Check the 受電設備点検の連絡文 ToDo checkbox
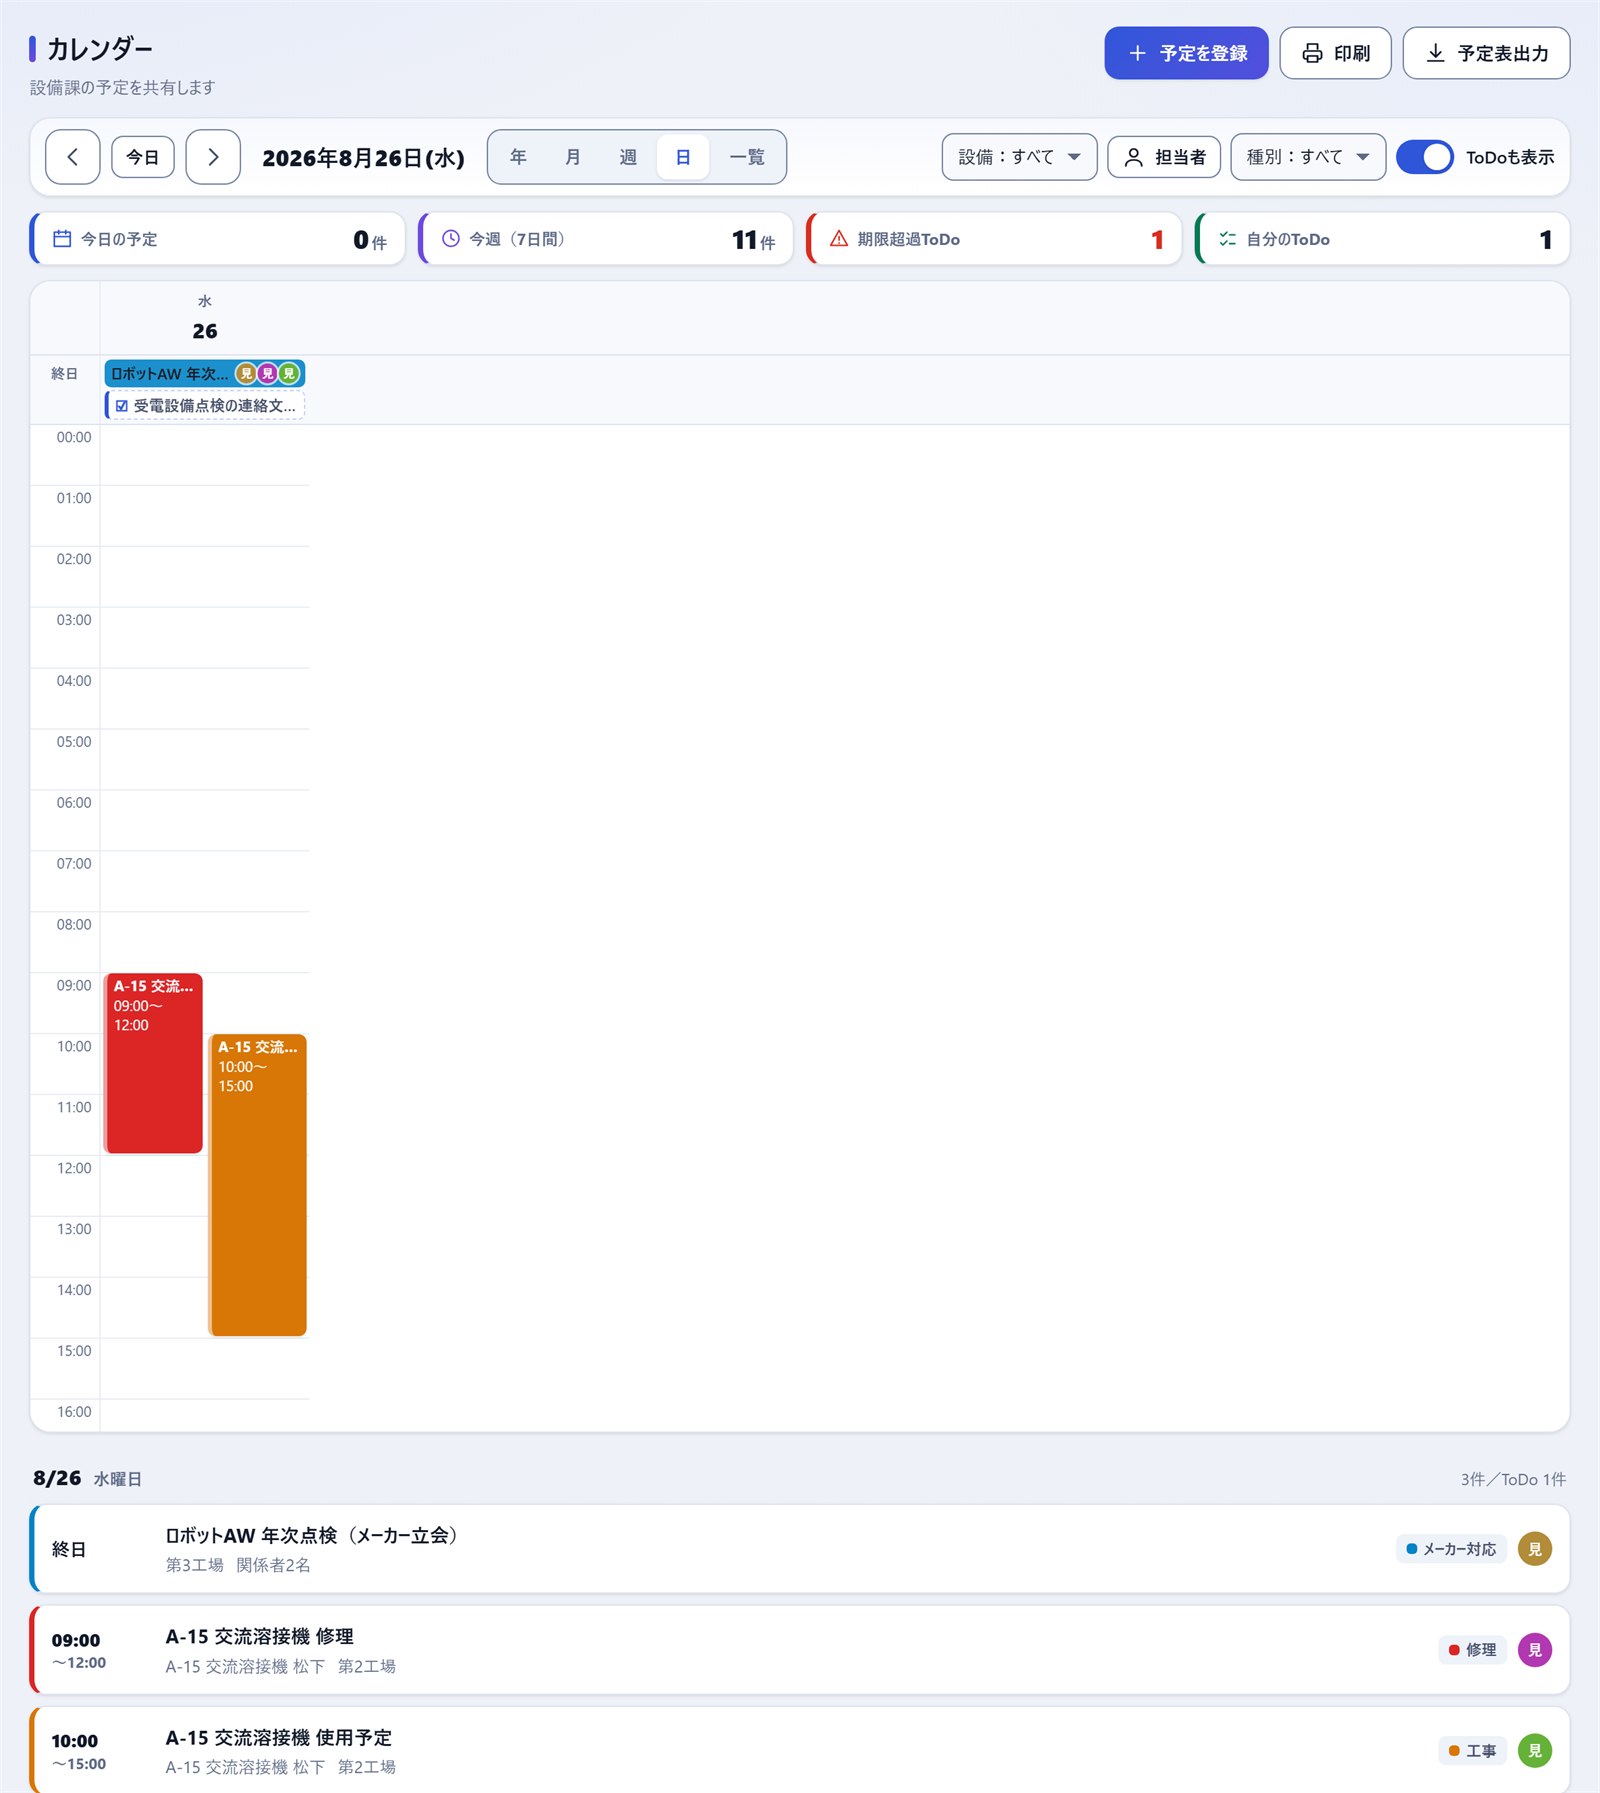The height and width of the screenshot is (1793, 1600). pos(122,406)
